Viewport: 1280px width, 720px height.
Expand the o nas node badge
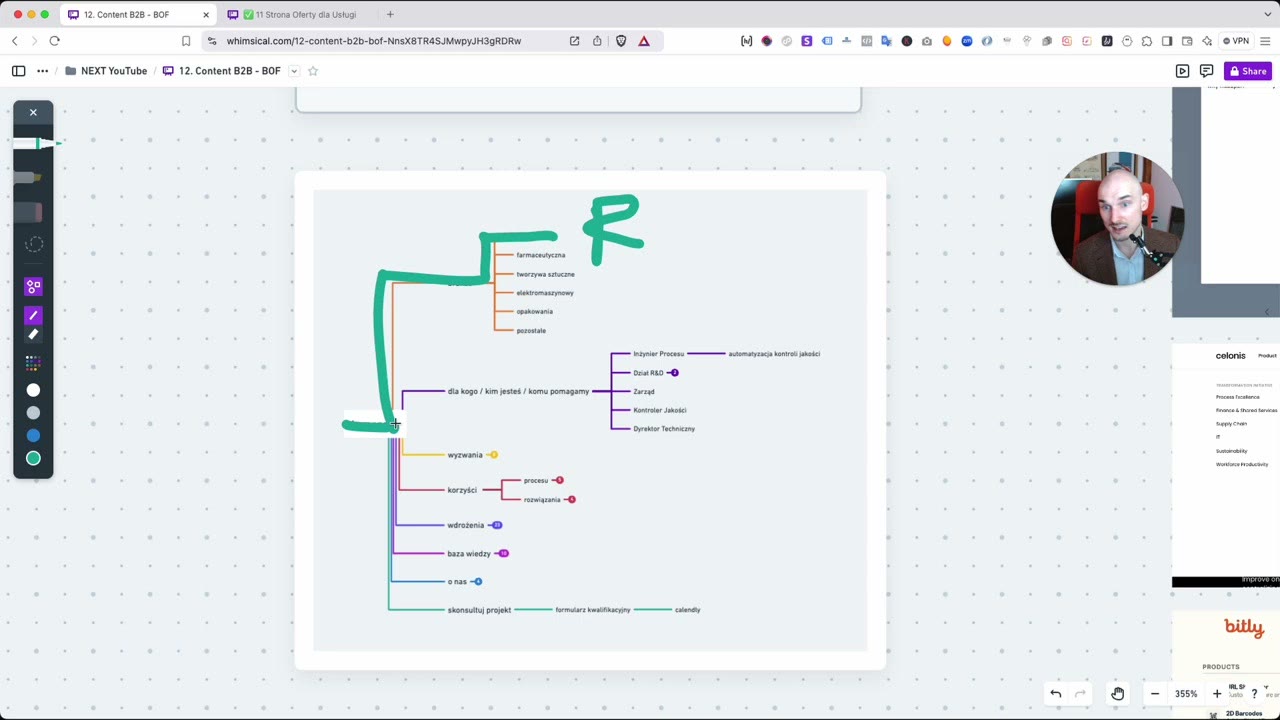pyautogui.click(x=478, y=581)
